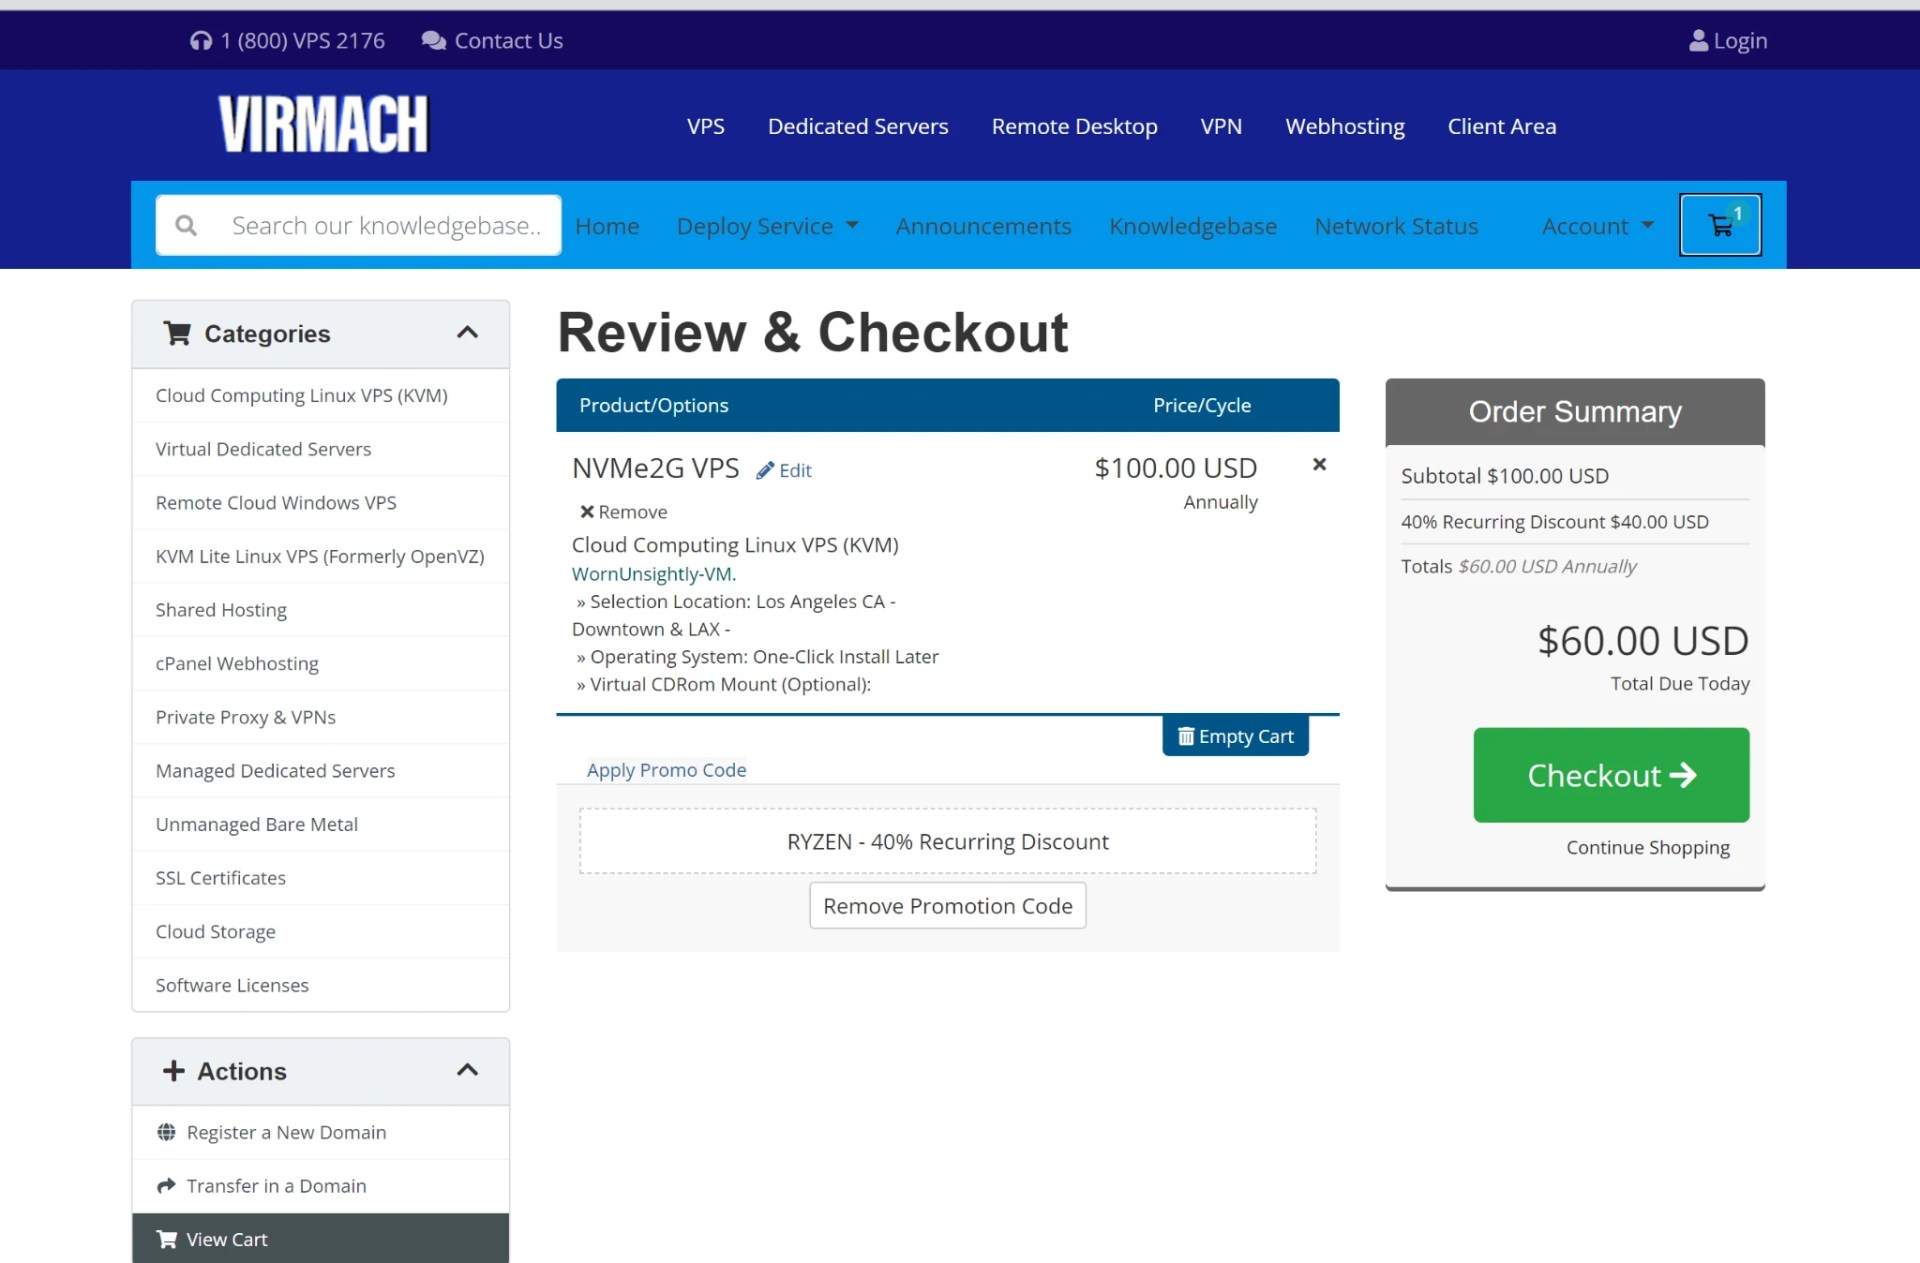Click the Login user icon

pos(1698,41)
